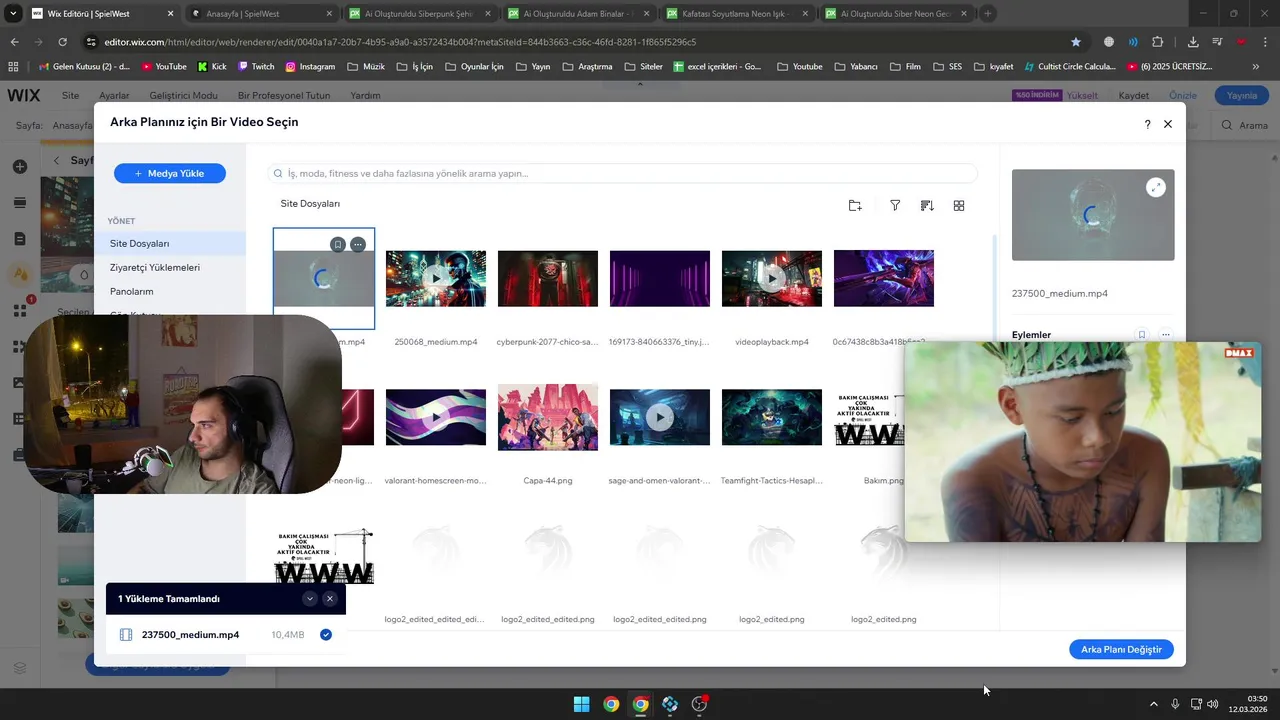Select the cyberpunk-2077-chico red thumbnail
1280x720 pixels.
coord(548,278)
